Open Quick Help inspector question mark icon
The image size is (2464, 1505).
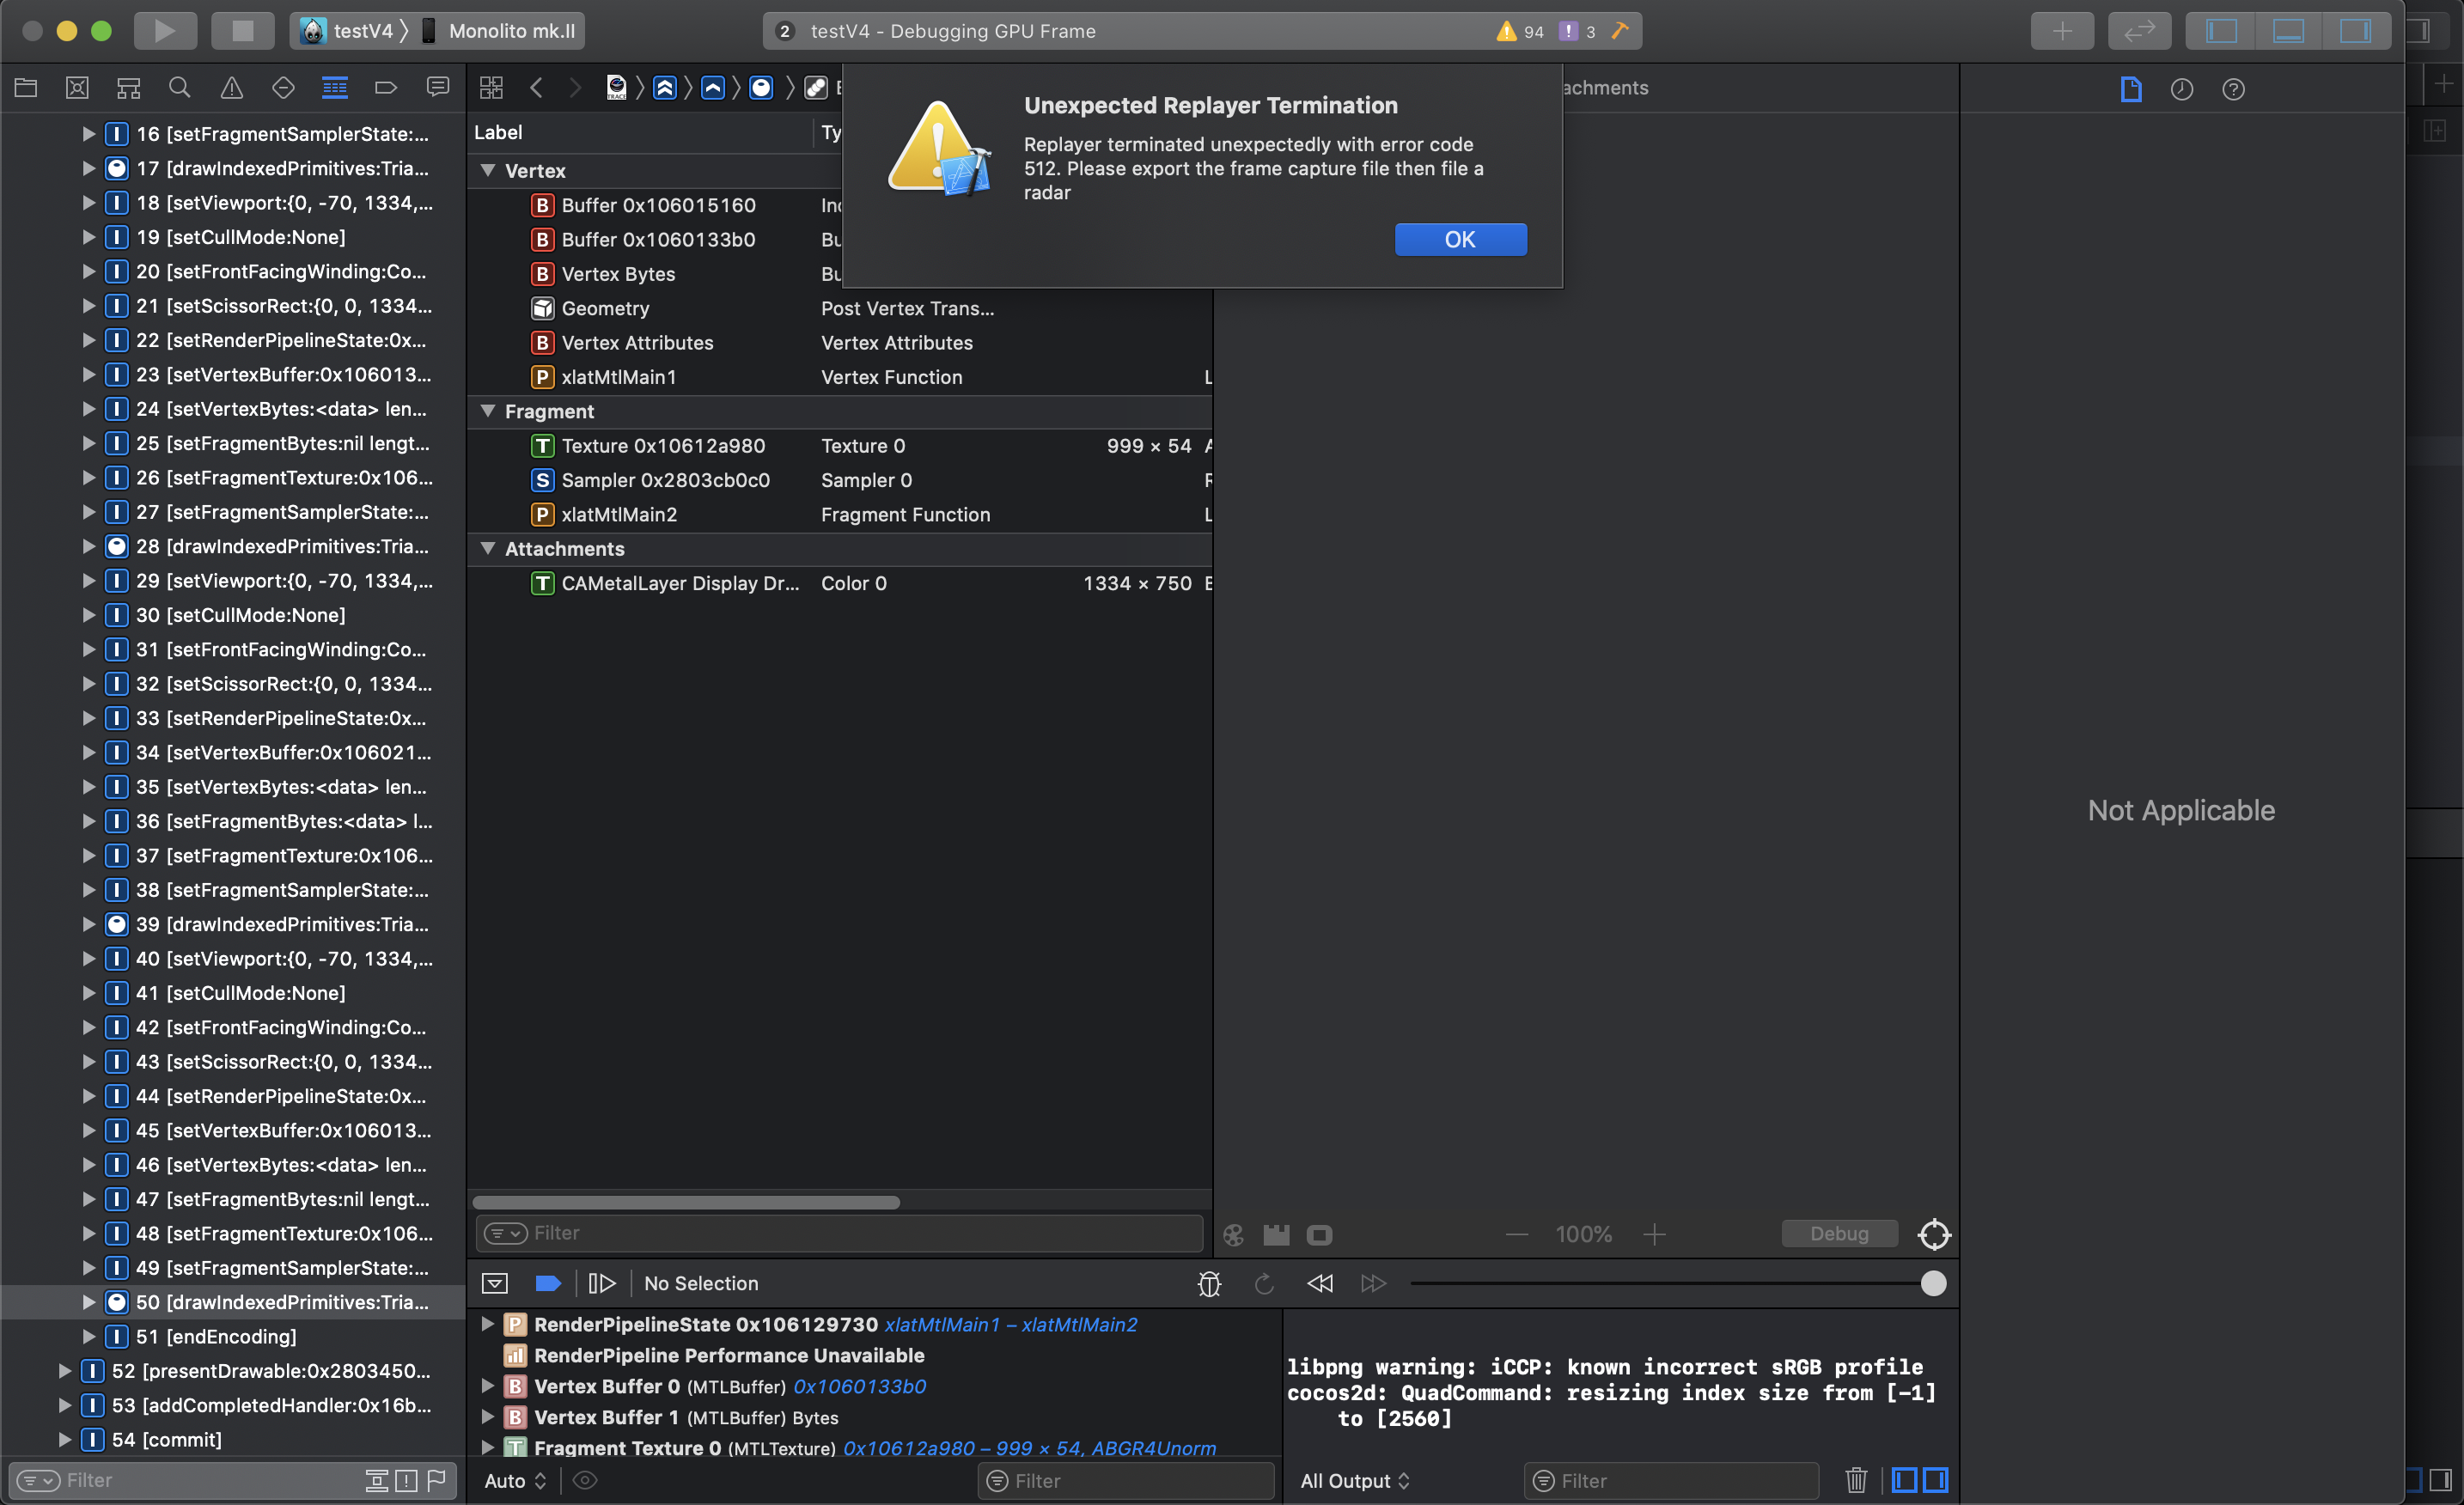click(2235, 88)
